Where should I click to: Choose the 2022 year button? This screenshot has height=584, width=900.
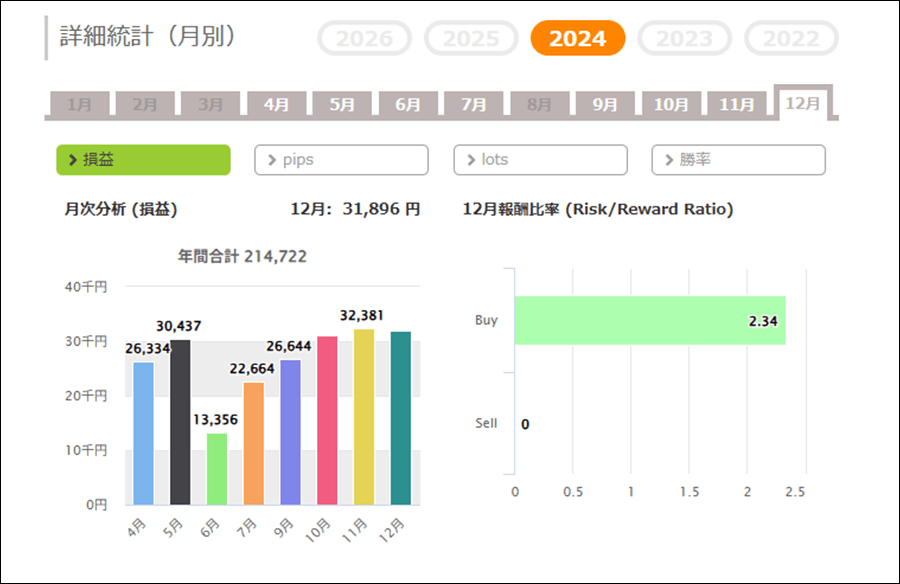coord(791,39)
